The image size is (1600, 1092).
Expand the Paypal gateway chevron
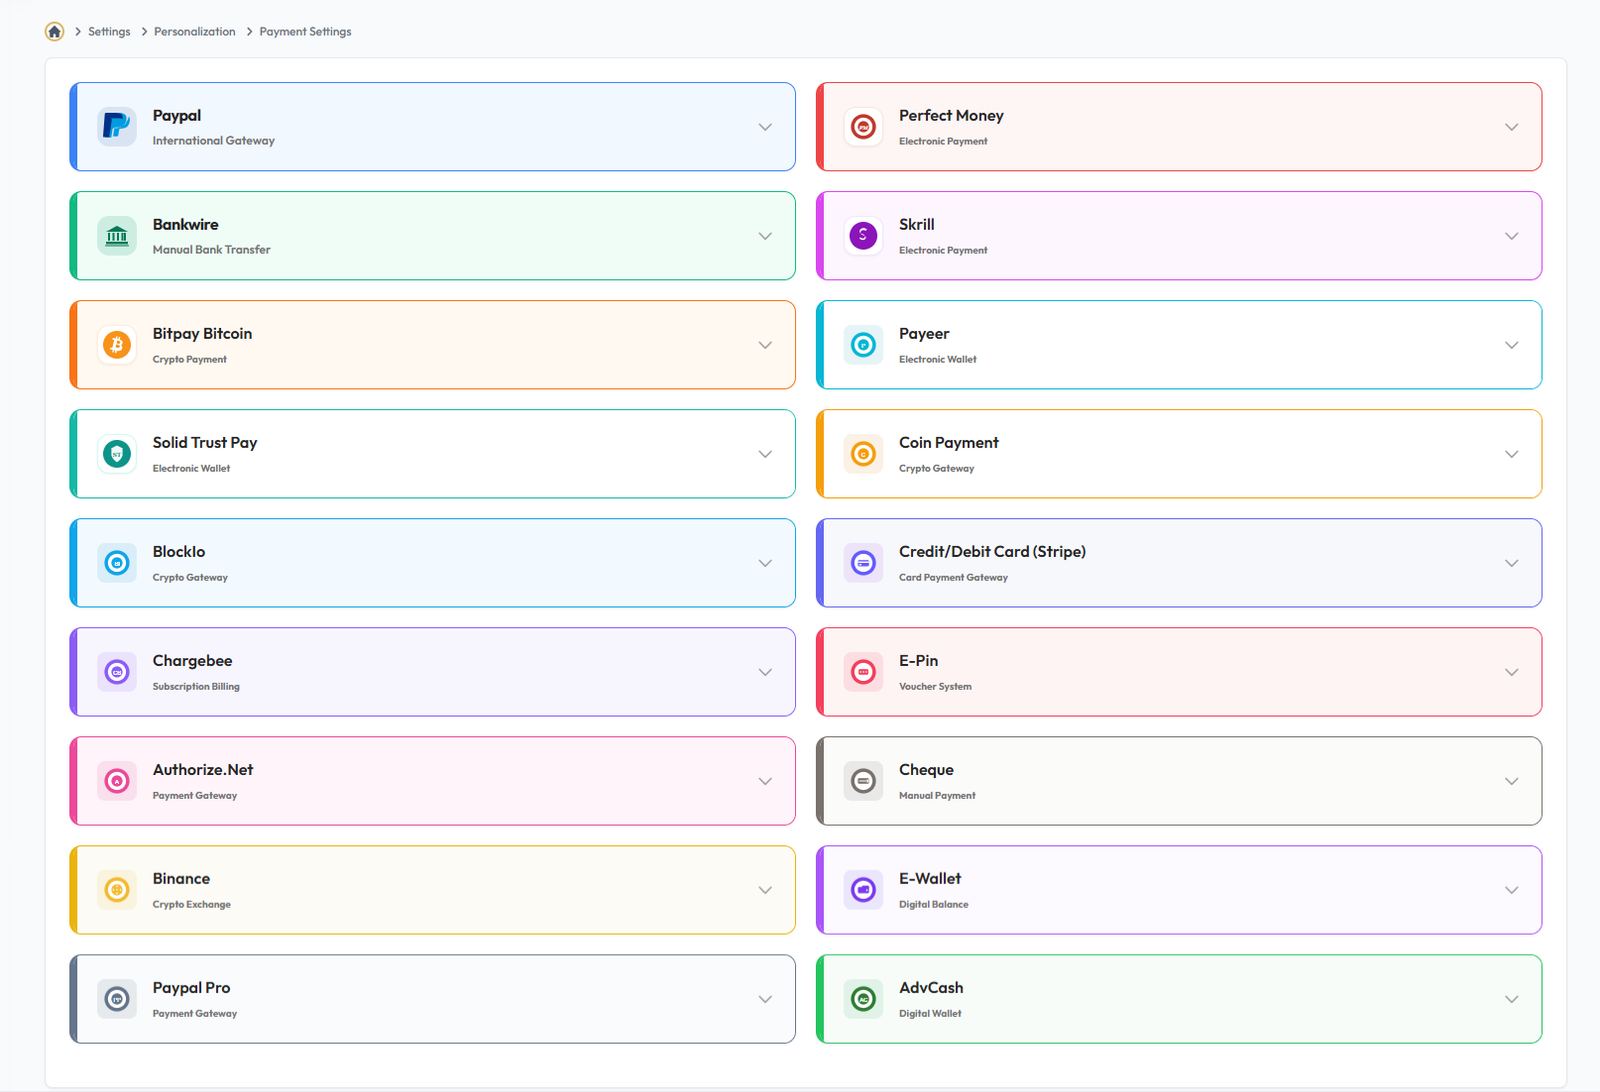765,127
